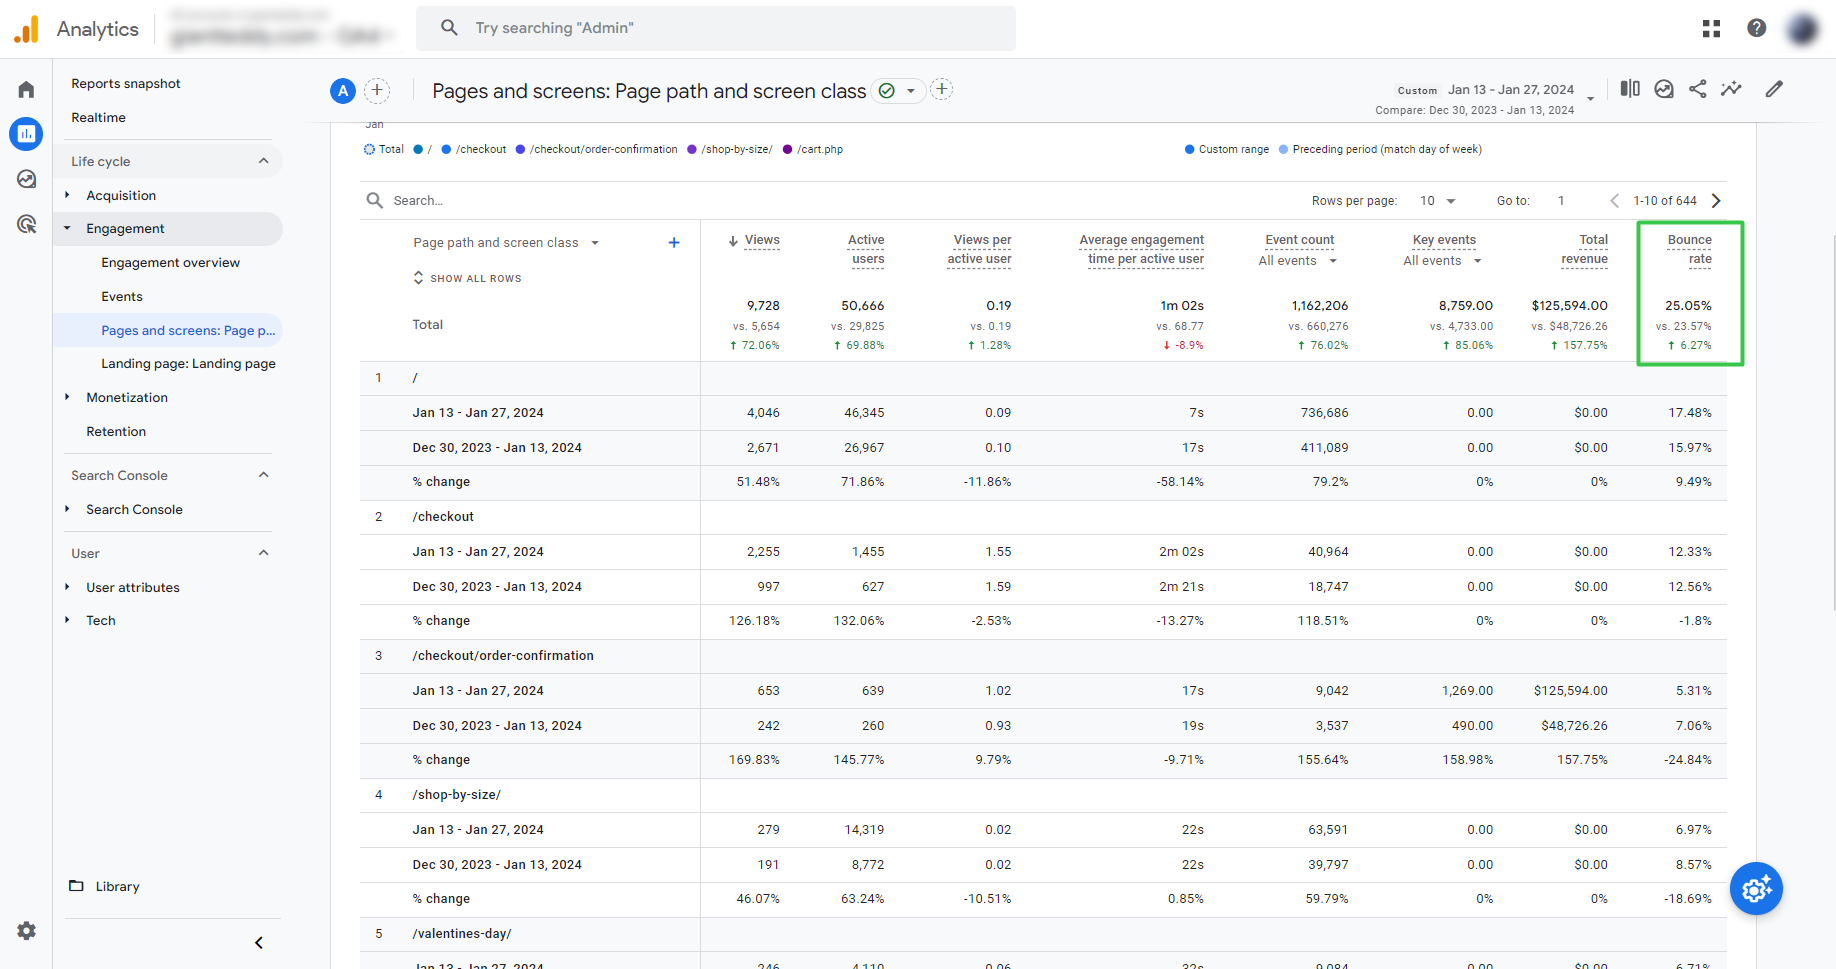Open Realtime report
The height and width of the screenshot is (969, 1836).
pos(99,118)
